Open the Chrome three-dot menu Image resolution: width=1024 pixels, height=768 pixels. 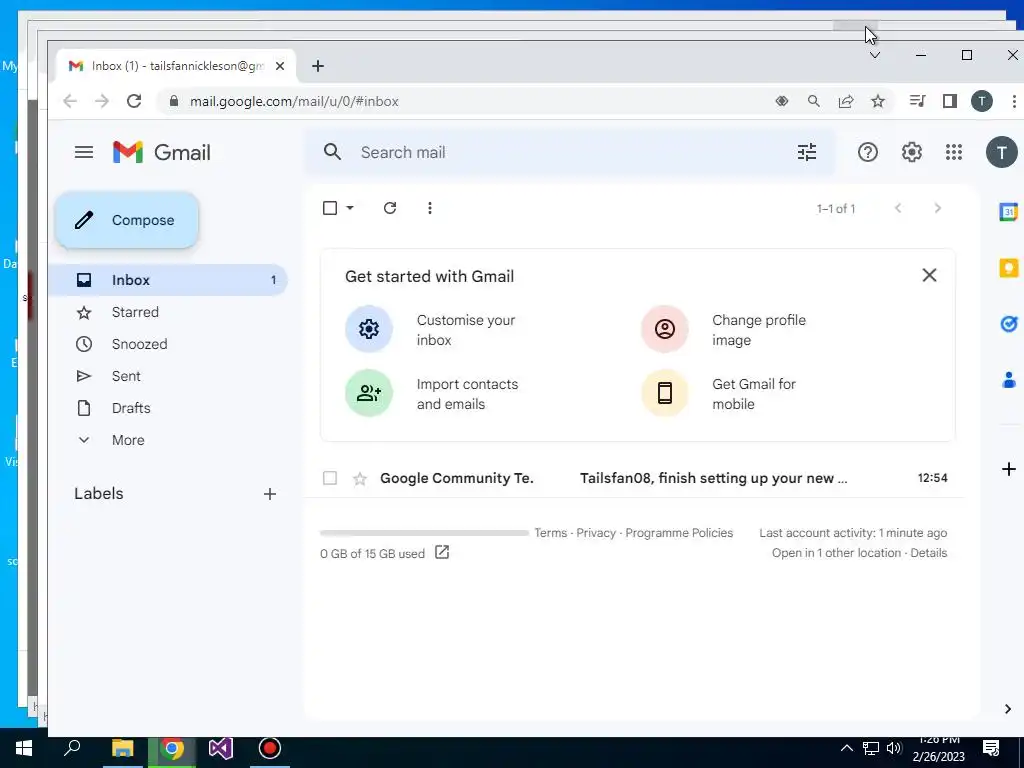click(1014, 101)
